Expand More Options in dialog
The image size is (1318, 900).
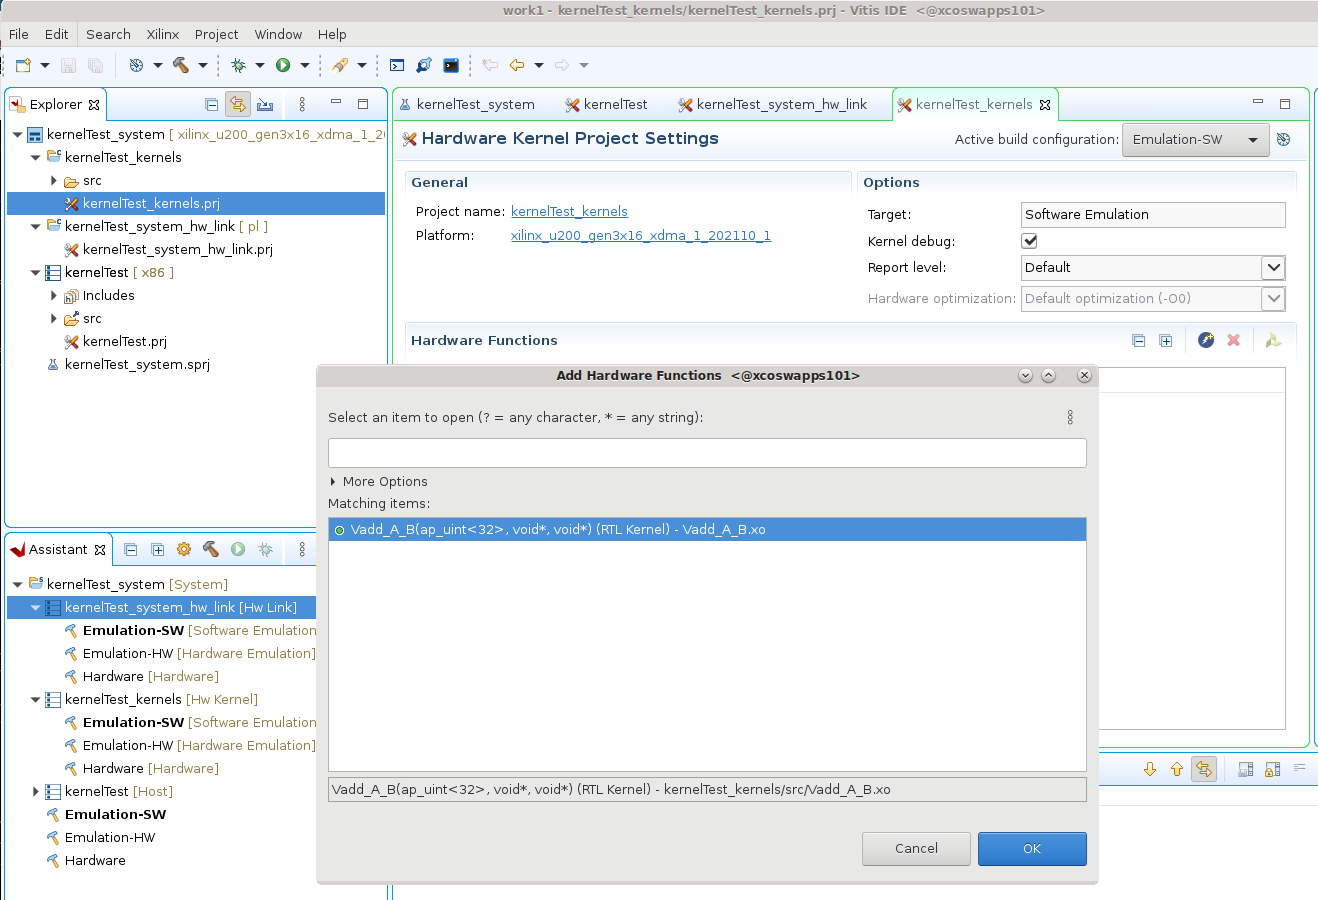(x=378, y=481)
